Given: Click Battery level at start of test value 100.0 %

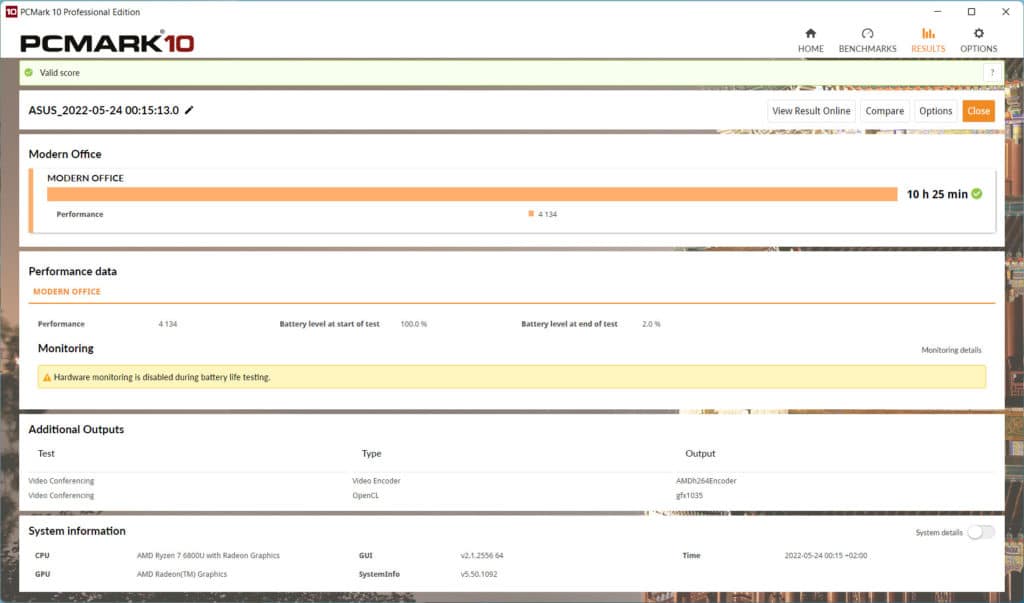Looking at the screenshot, I should pyautogui.click(x=413, y=324).
